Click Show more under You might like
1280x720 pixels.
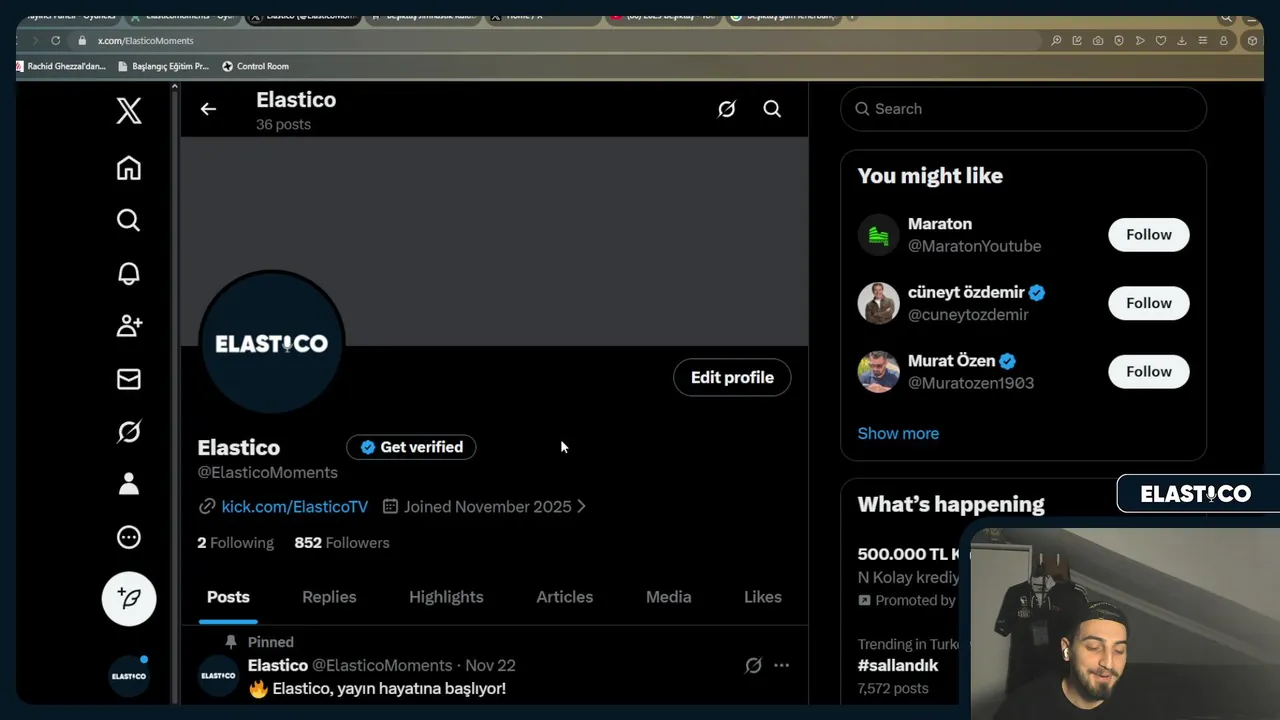(x=898, y=433)
